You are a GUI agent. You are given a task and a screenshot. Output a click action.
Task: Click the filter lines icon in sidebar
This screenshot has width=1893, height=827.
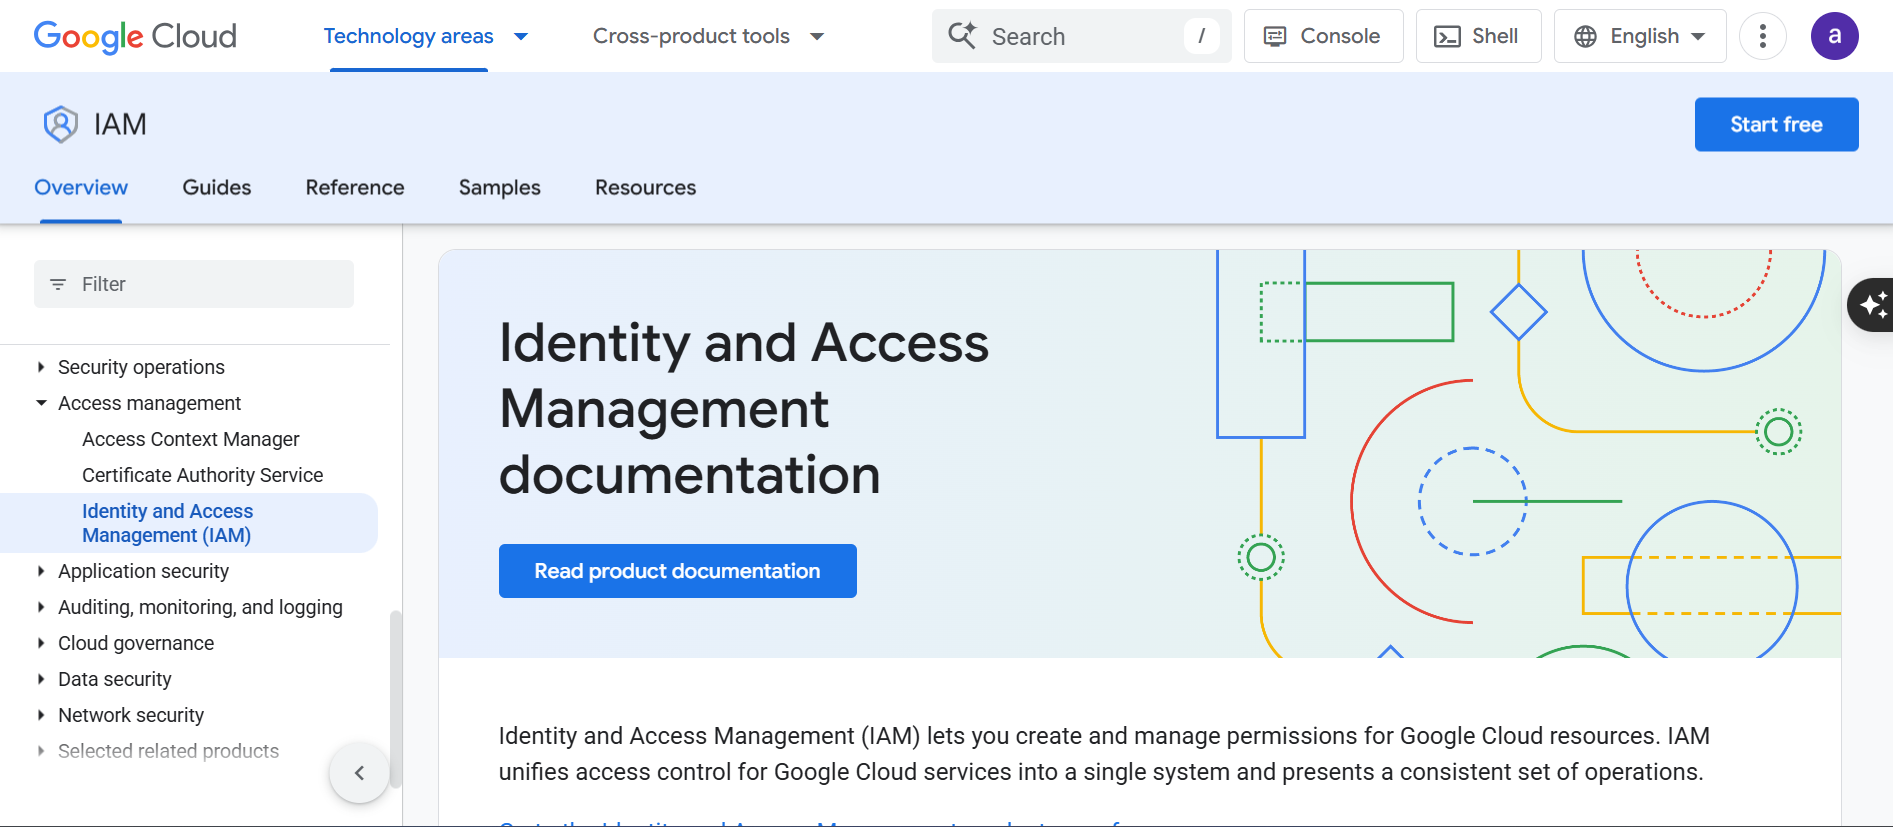pyautogui.click(x=58, y=284)
